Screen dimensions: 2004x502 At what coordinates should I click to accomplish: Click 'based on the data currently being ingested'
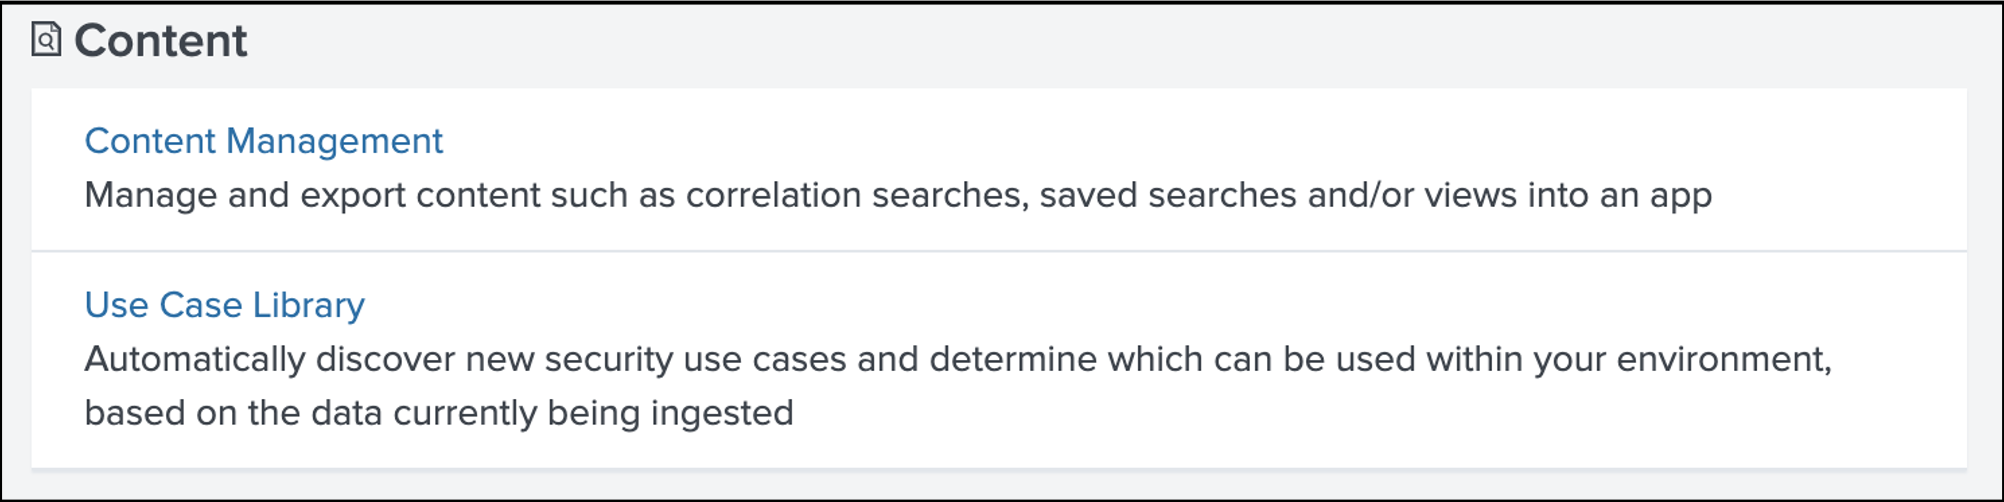point(438,413)
